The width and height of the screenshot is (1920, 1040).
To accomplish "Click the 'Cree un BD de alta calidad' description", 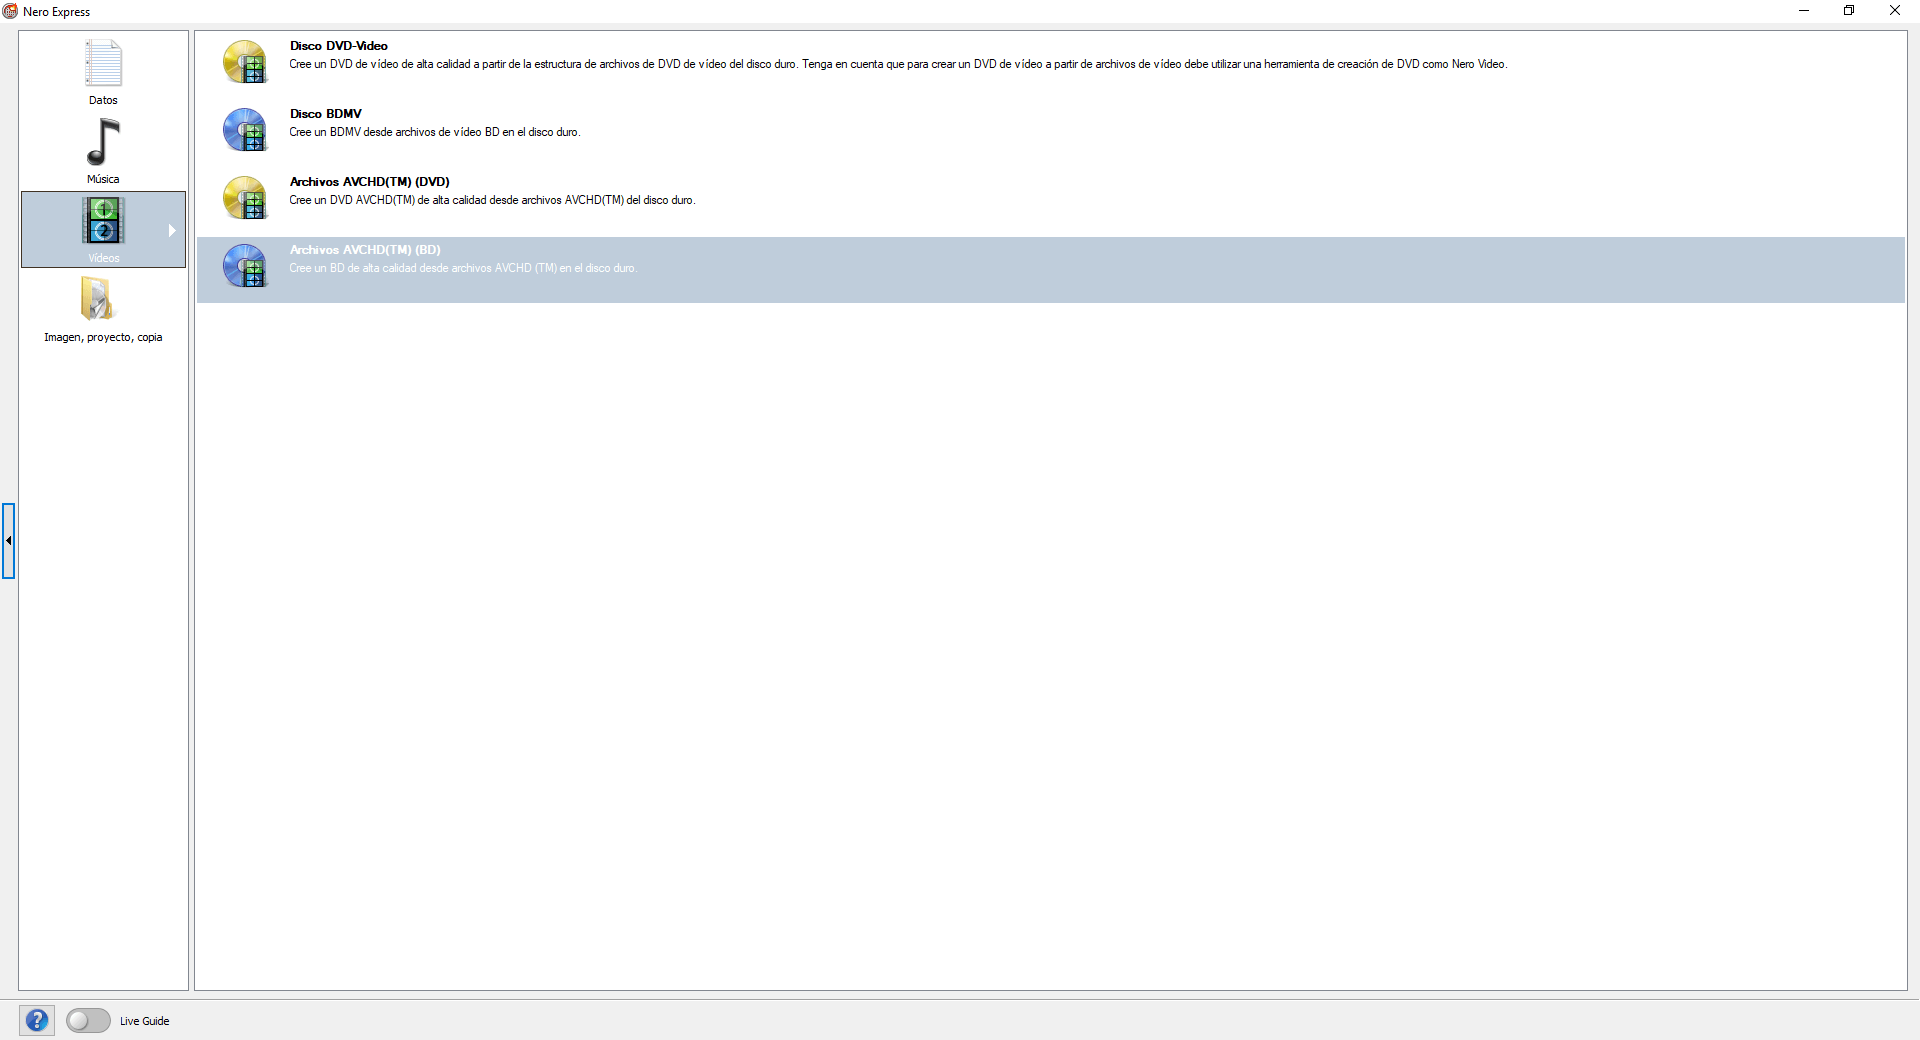I will point(463,268).
